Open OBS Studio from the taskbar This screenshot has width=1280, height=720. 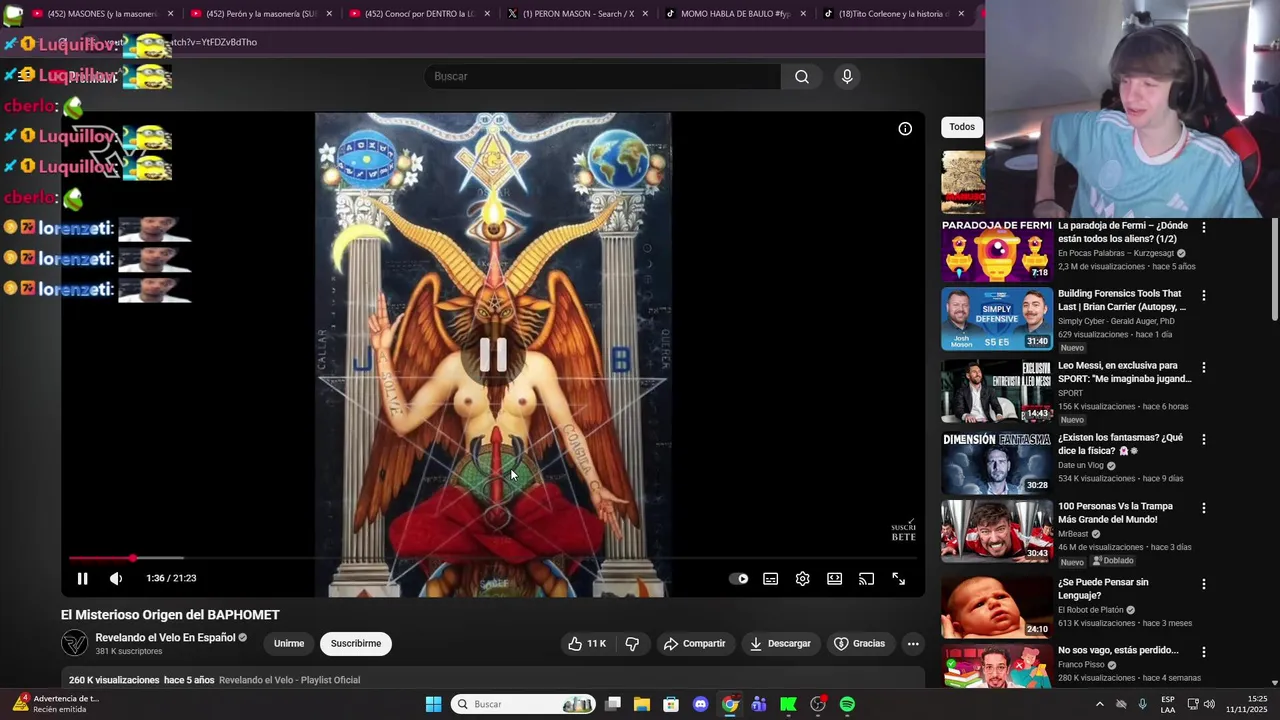click(x=818, y=704)
